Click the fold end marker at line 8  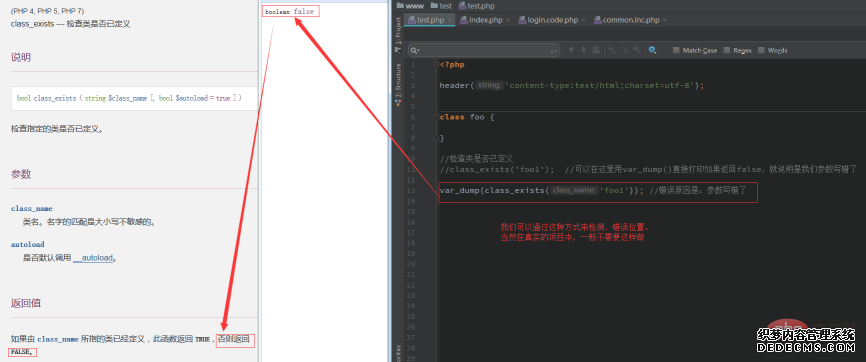coord(436,138)
